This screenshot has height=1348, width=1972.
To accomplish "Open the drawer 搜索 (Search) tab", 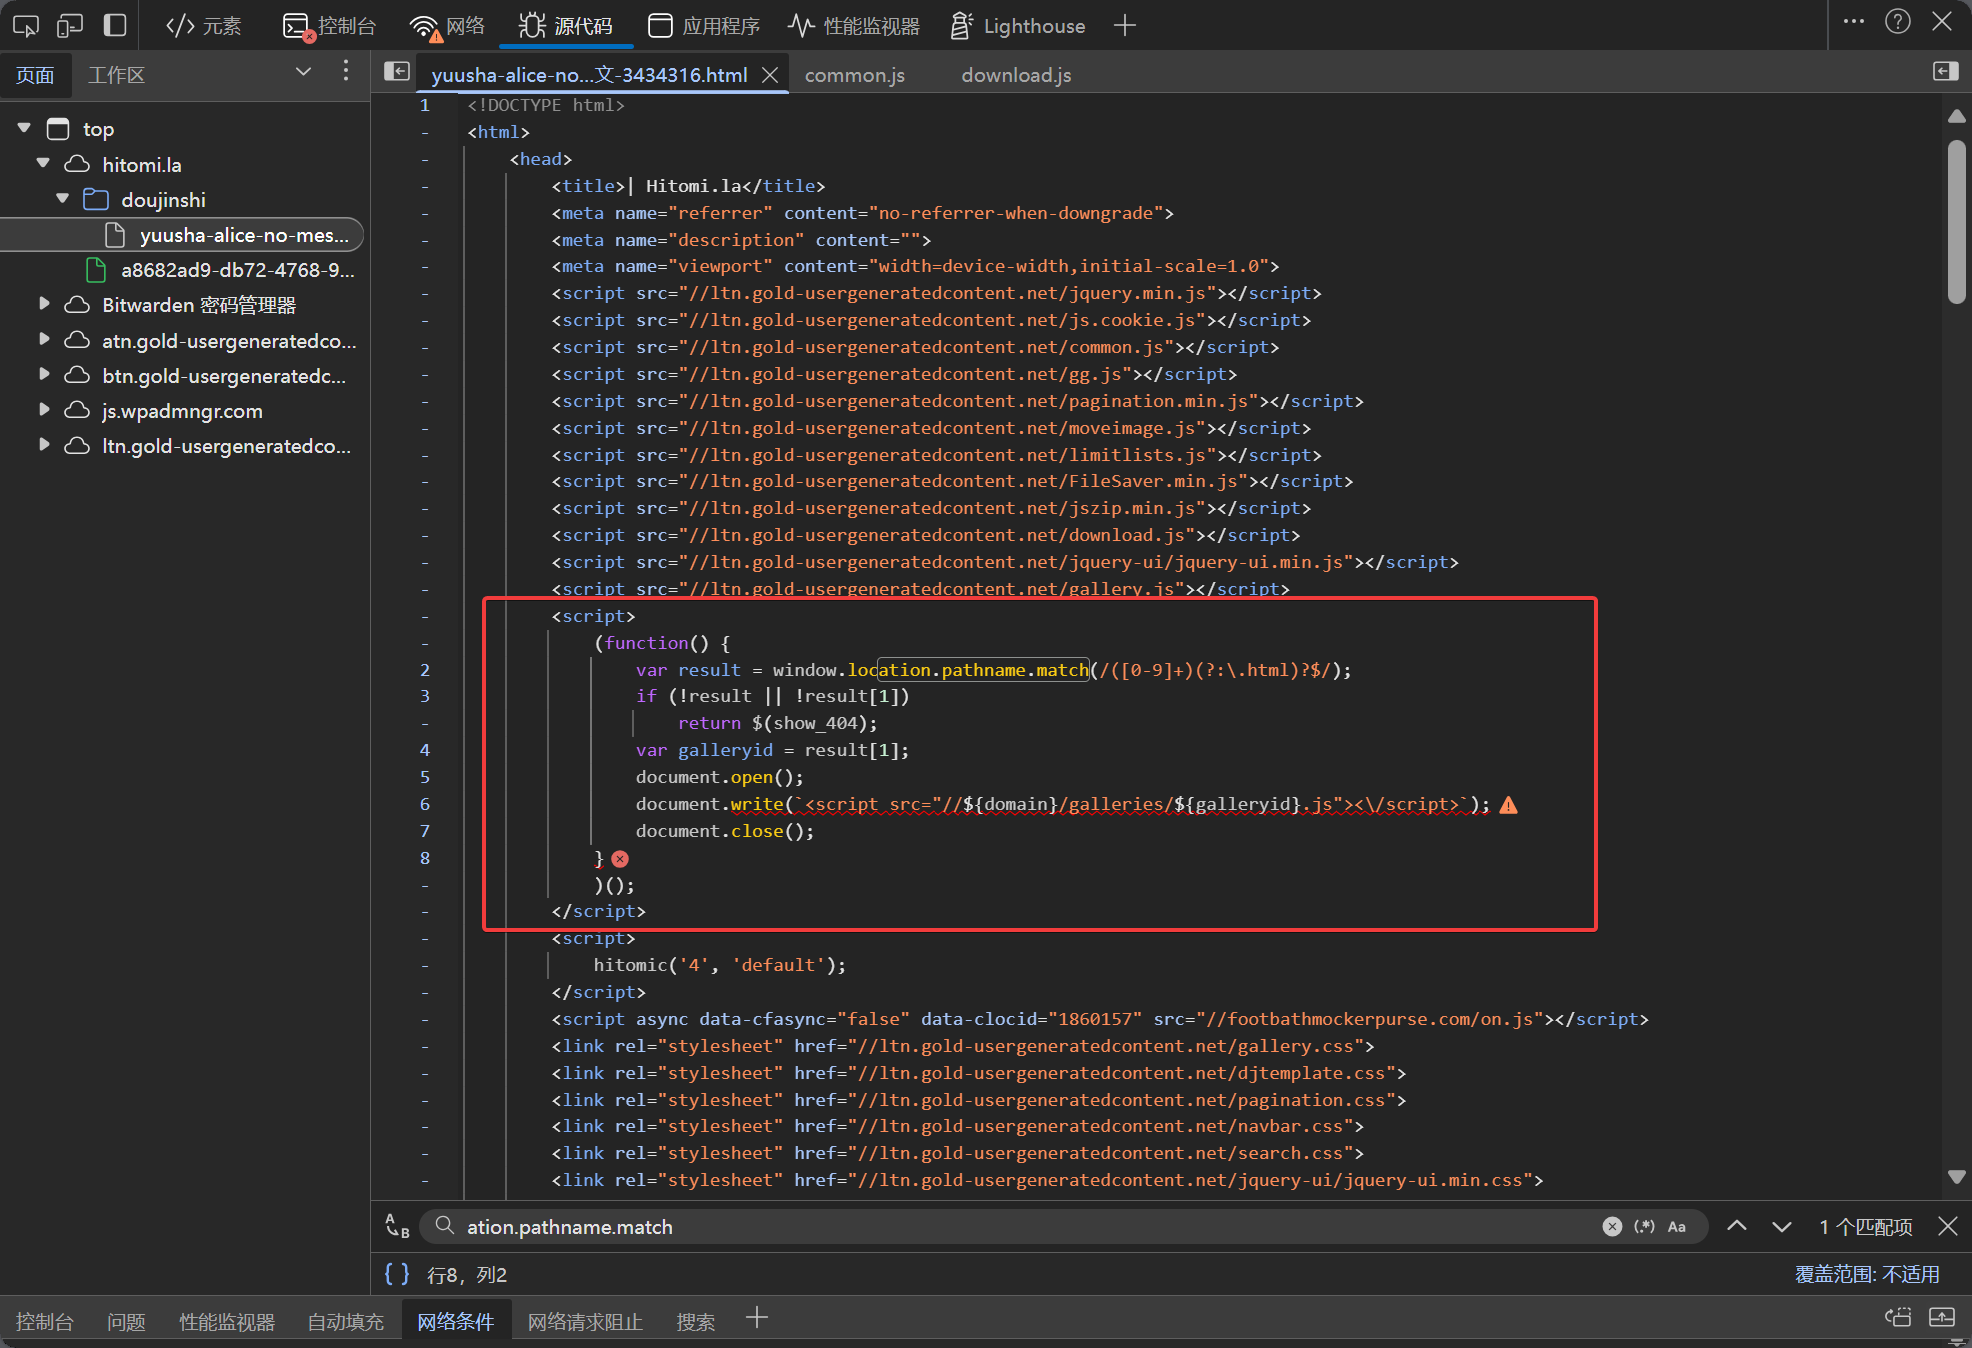I will [x=695, y=1322].
